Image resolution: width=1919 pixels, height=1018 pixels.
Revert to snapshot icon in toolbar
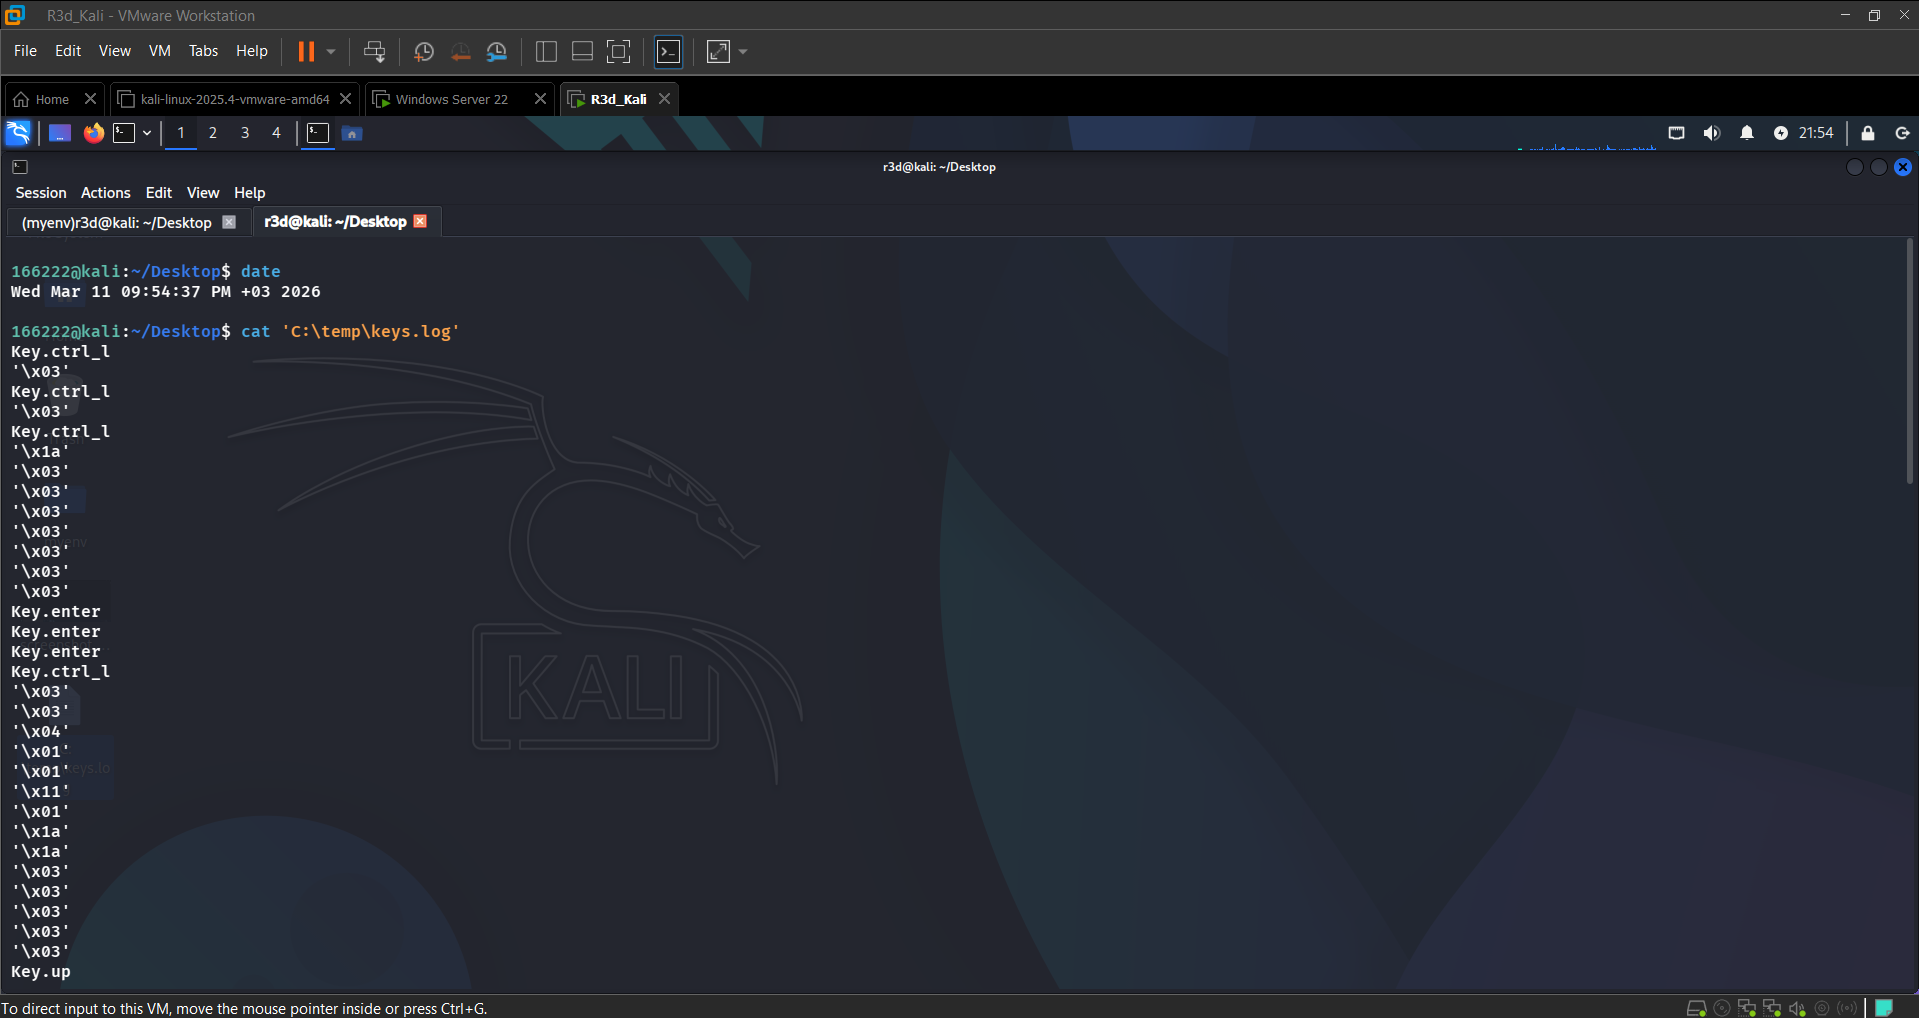460,51
